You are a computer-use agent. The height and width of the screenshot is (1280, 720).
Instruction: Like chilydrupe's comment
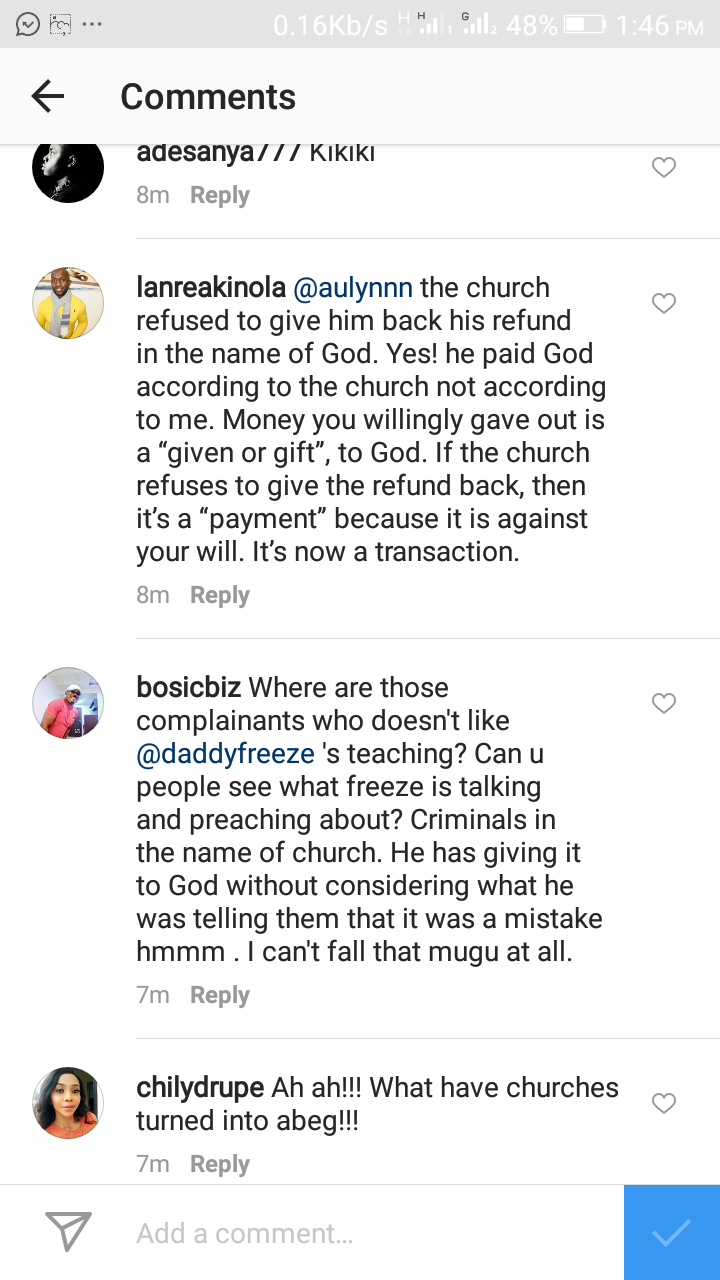[x=664, y=1103]
